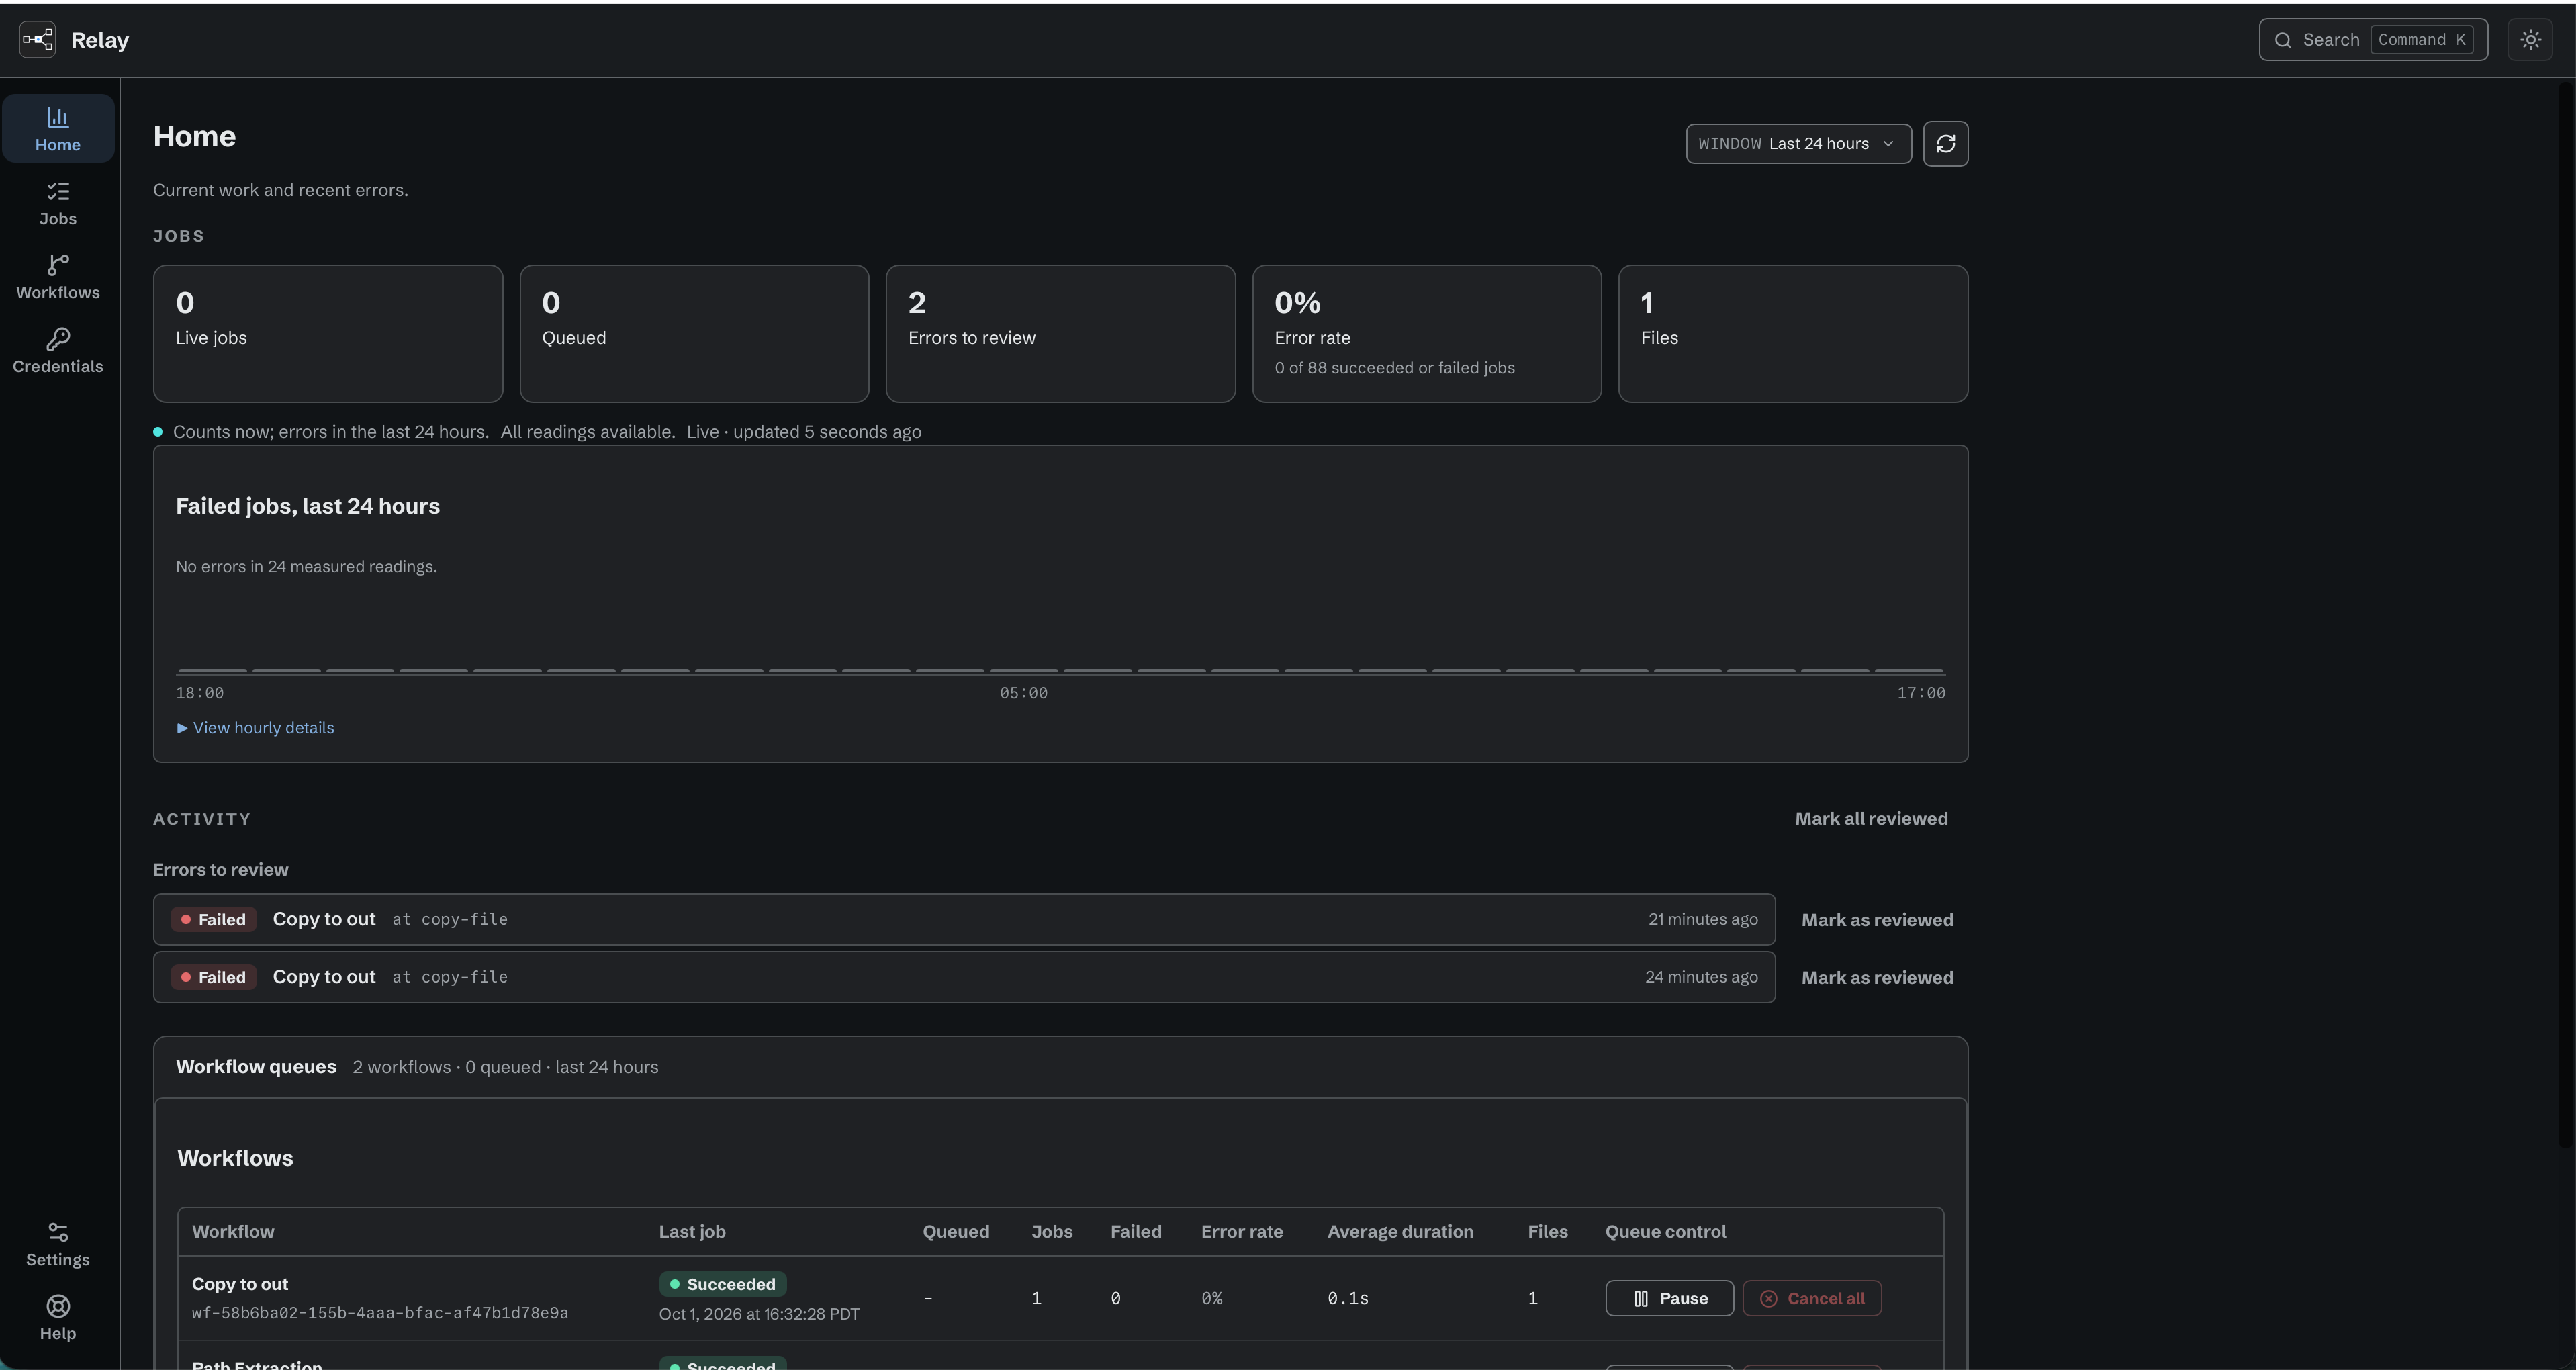Click the Workflow queues heading
2576x1370 pixels.
click(x=256, y=1067)
